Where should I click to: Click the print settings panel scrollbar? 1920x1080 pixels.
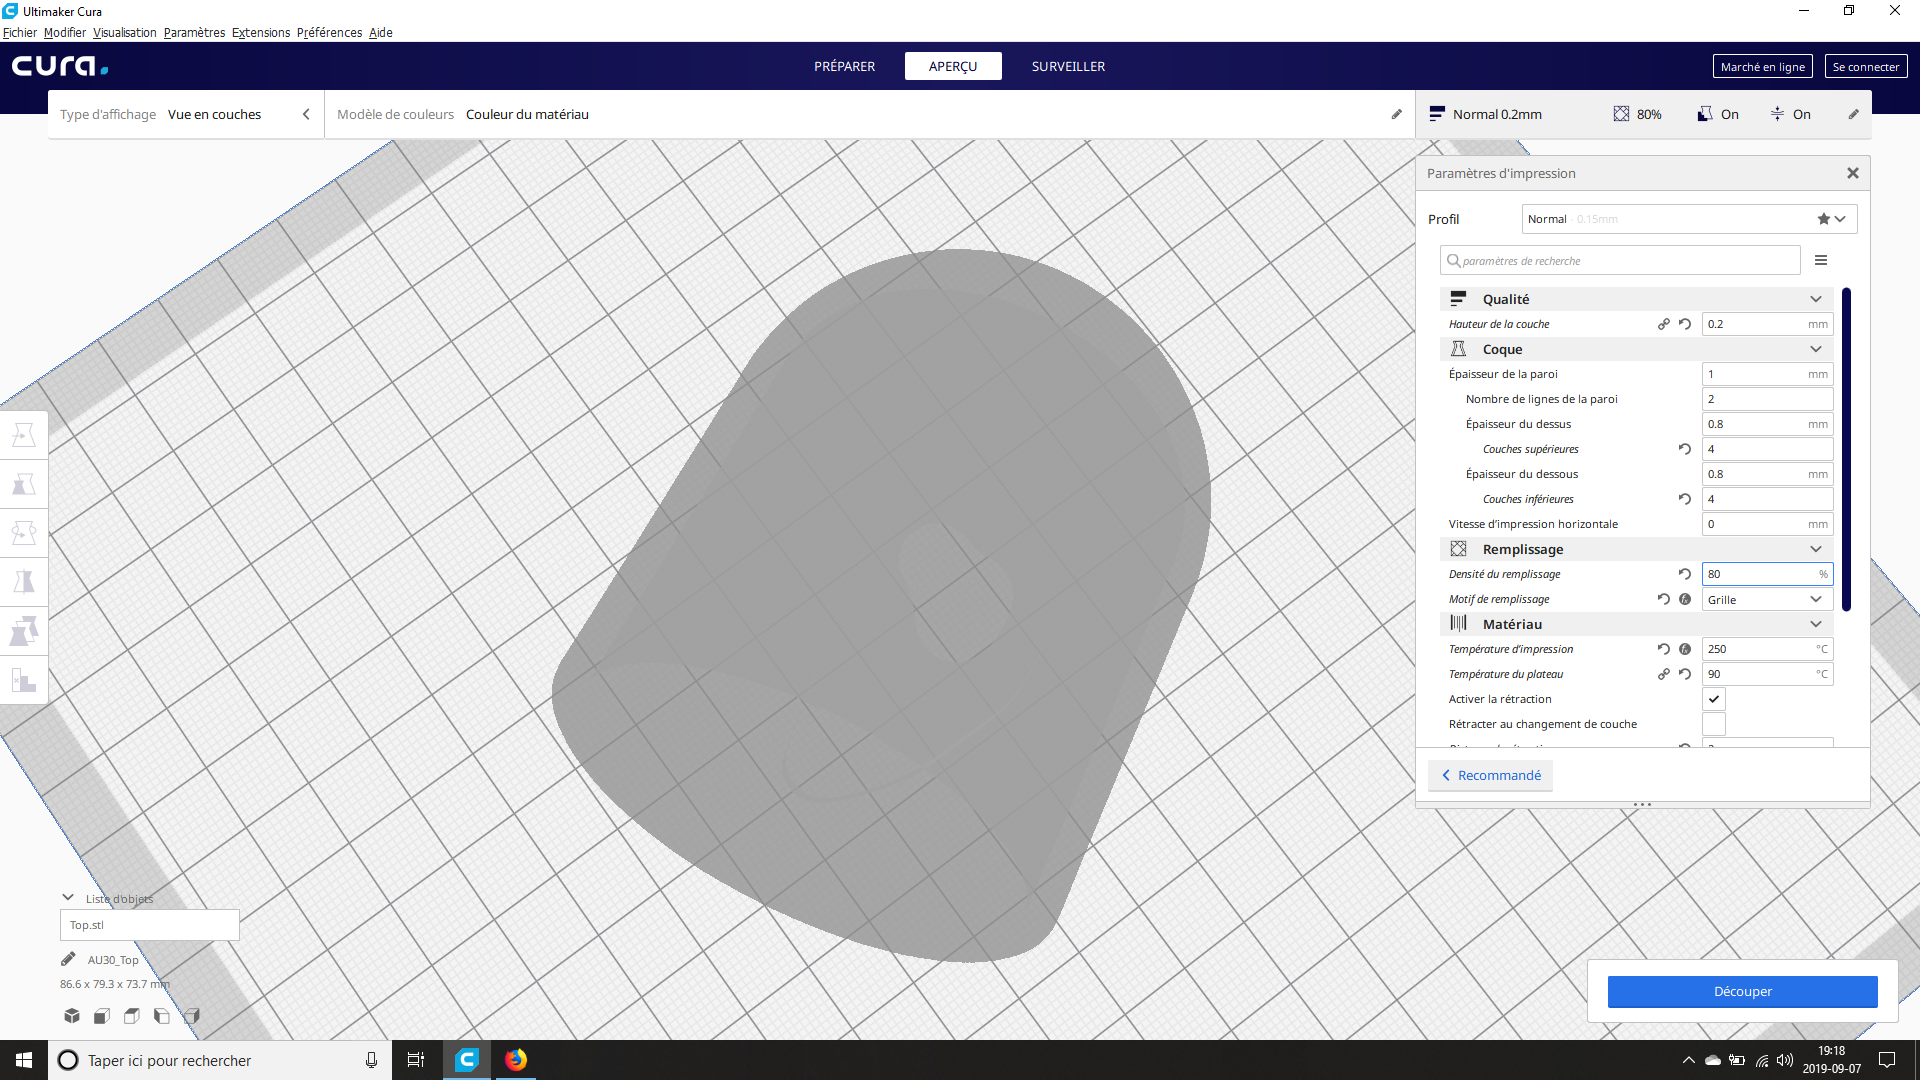click(1846, 449)
